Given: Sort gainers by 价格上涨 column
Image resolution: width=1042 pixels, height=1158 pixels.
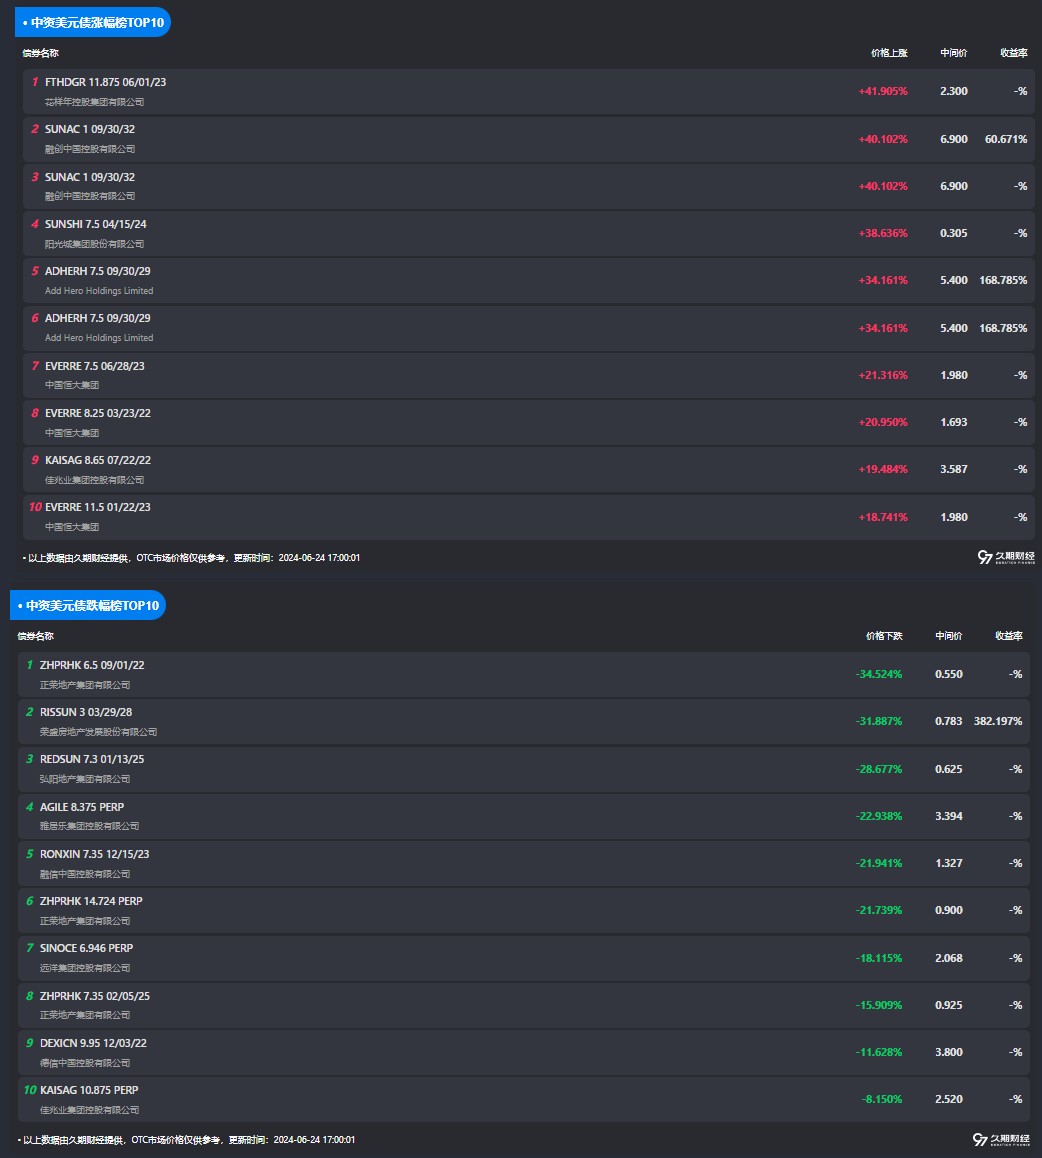Looking at the screenshot, I should pyautogui.click(x=889, y=53).
